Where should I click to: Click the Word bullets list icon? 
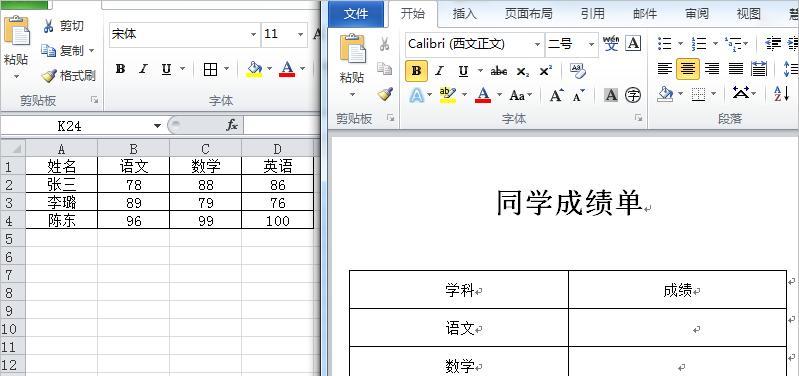[x=664, y=43]
